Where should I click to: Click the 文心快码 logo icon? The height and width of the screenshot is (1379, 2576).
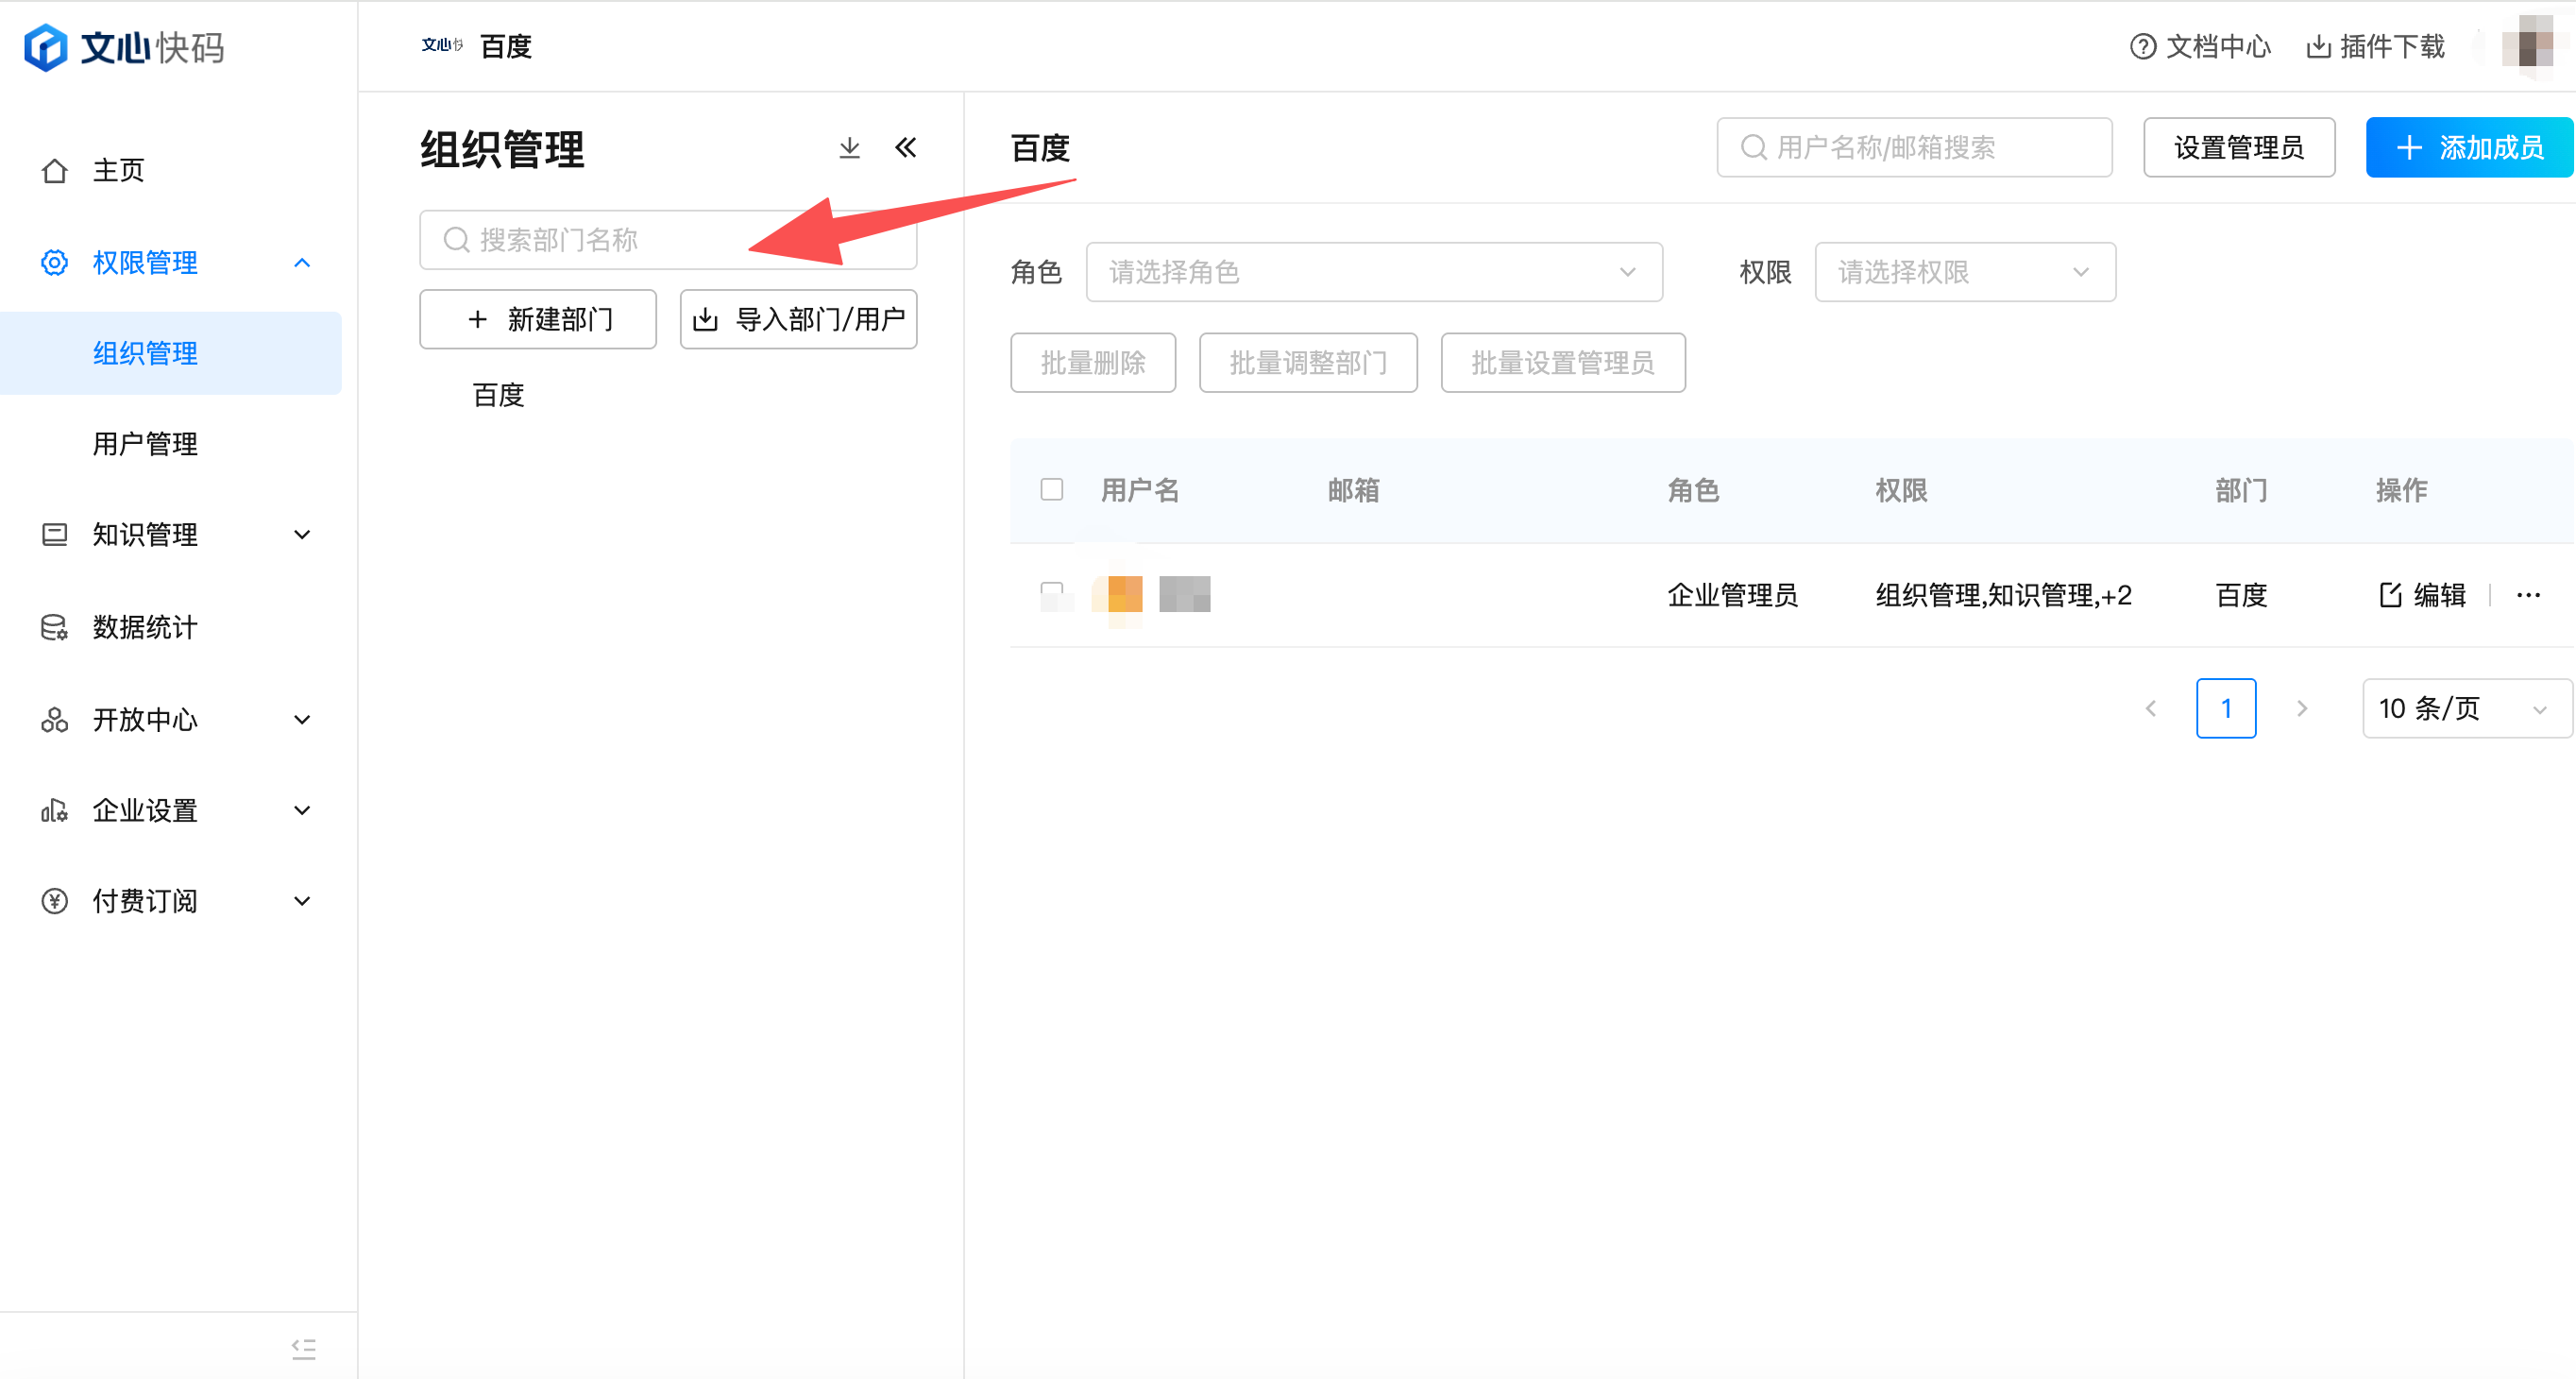point(45,47)
